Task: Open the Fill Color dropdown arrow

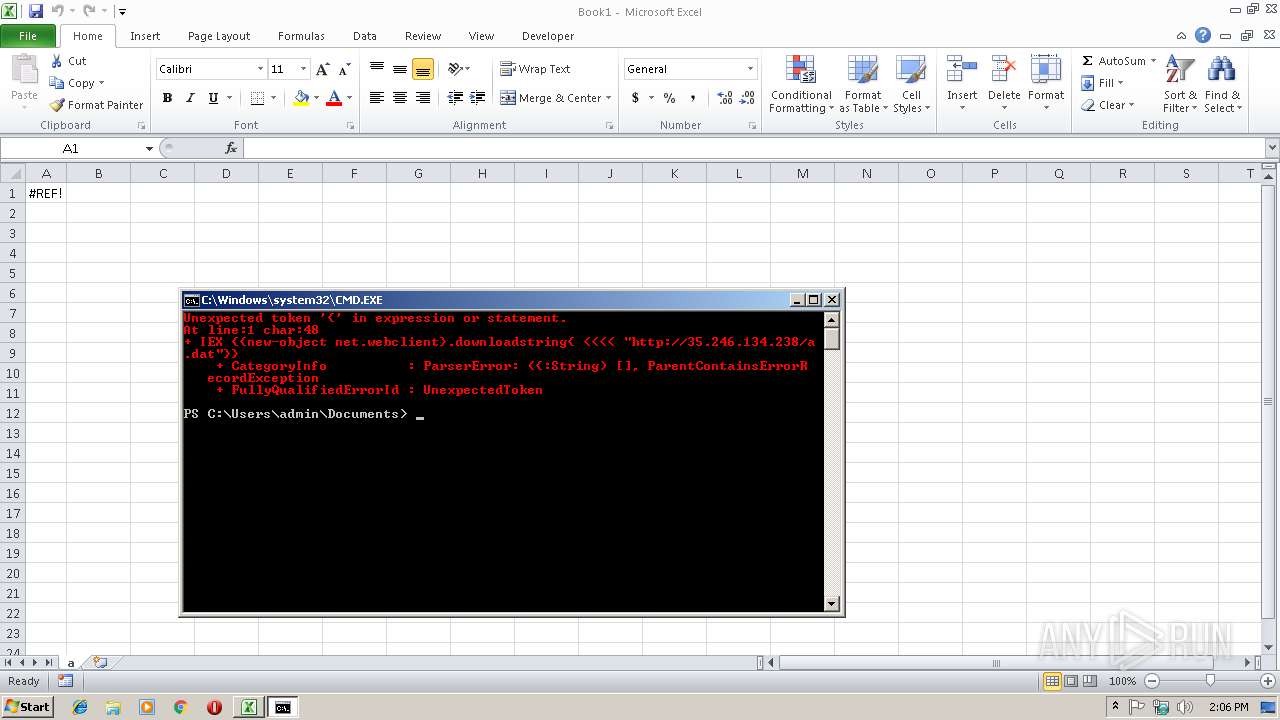Action: tap(316, 98)
